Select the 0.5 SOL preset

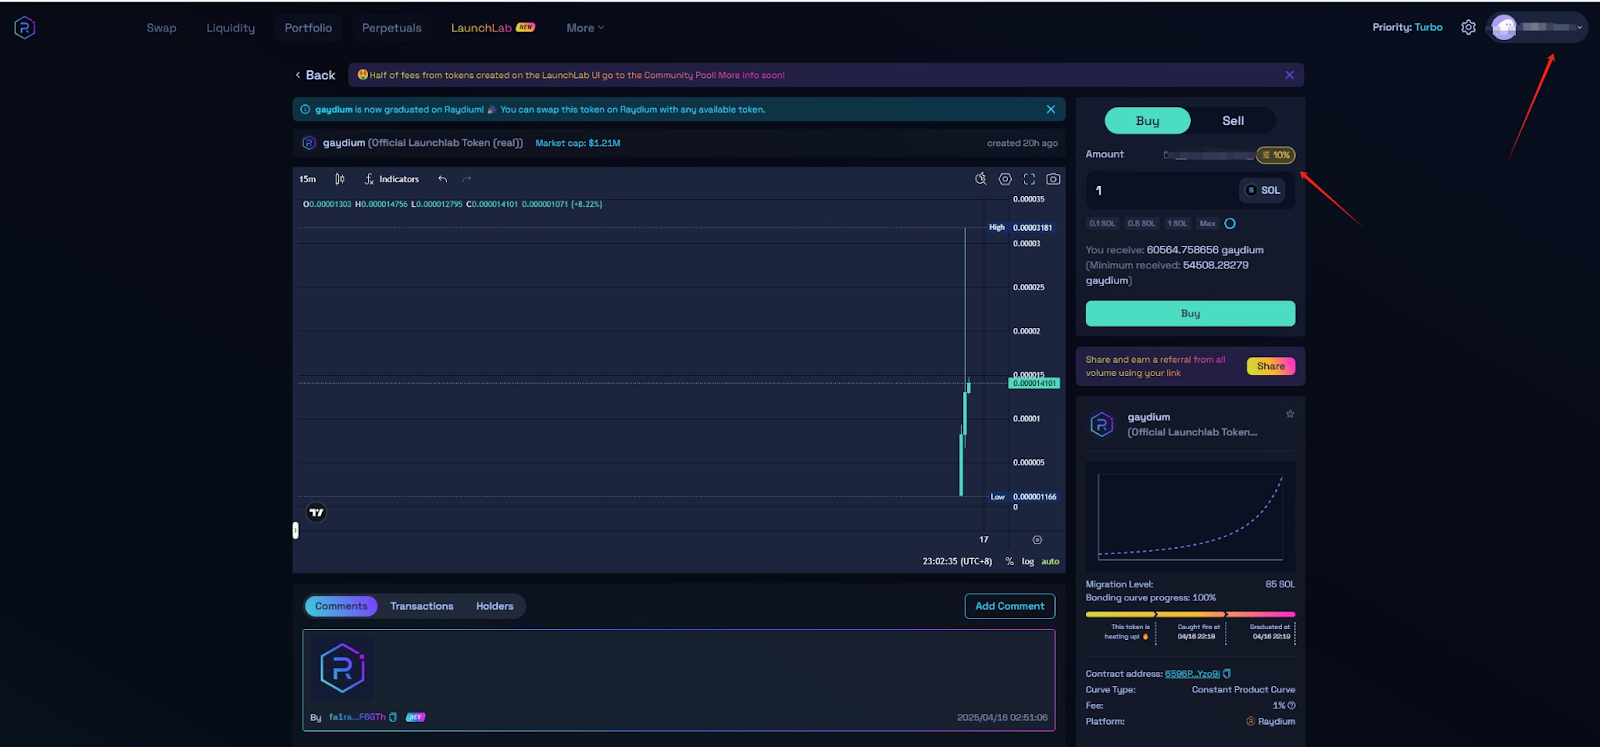tap(1141, 224)
